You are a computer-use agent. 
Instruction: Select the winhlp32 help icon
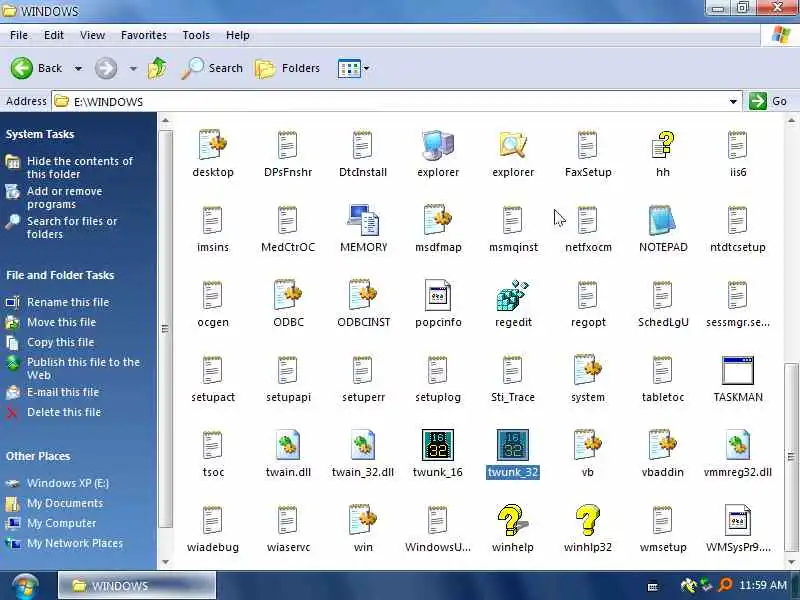[x=587, y=520]
